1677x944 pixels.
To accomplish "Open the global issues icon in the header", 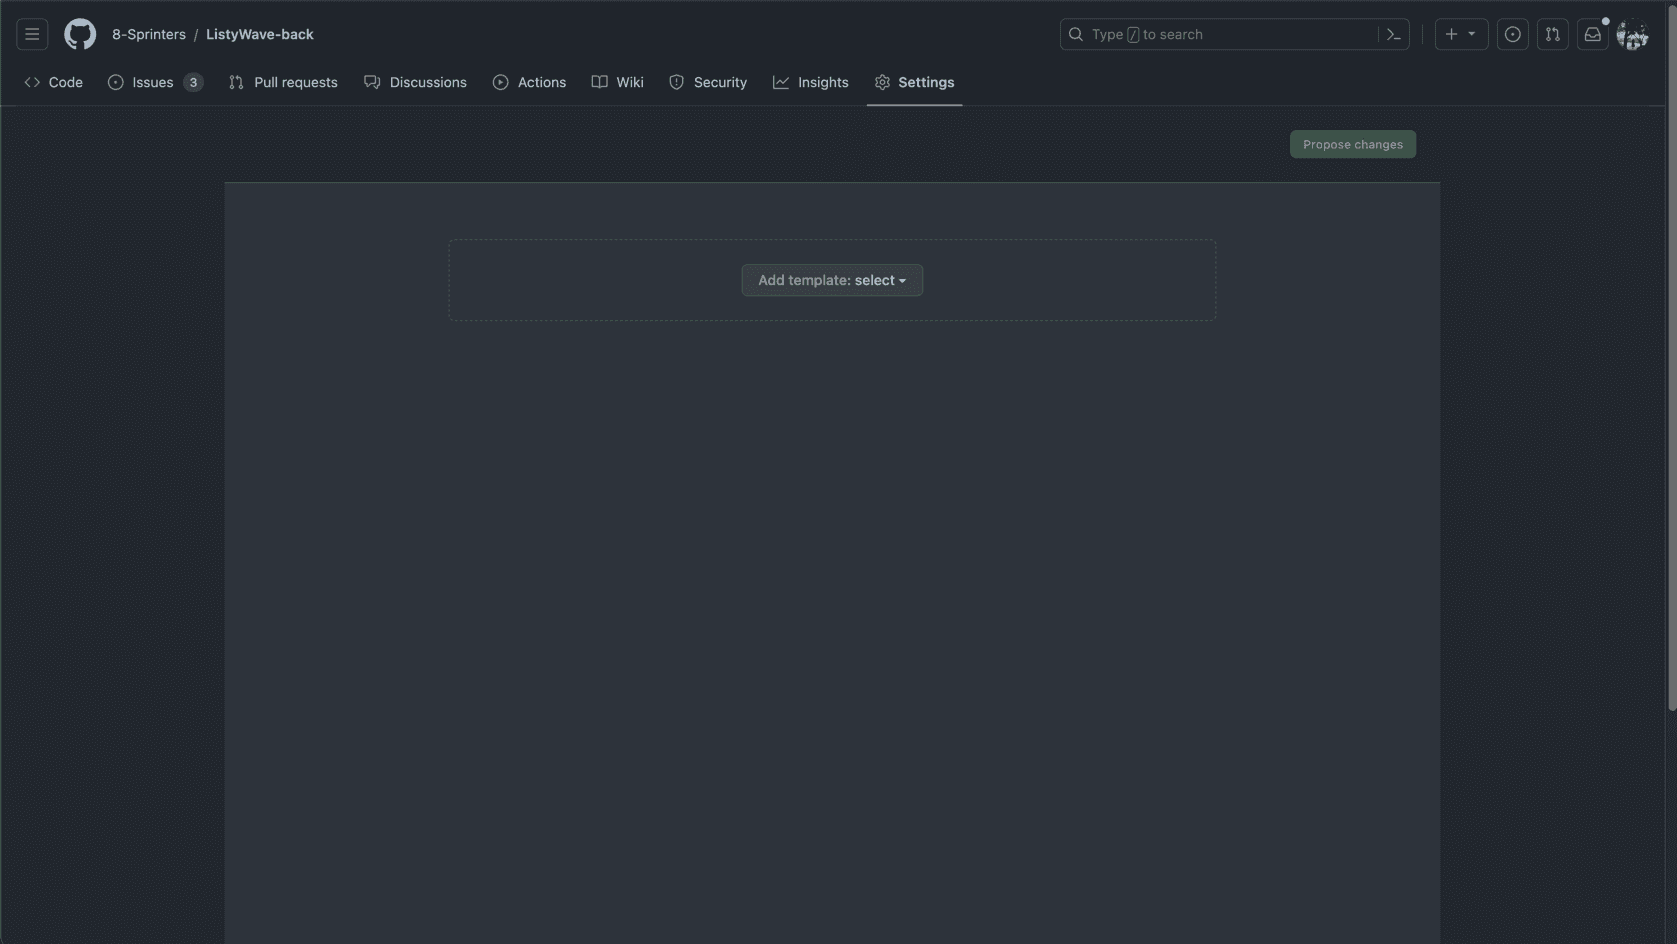I will click(x=1512, y=34).
